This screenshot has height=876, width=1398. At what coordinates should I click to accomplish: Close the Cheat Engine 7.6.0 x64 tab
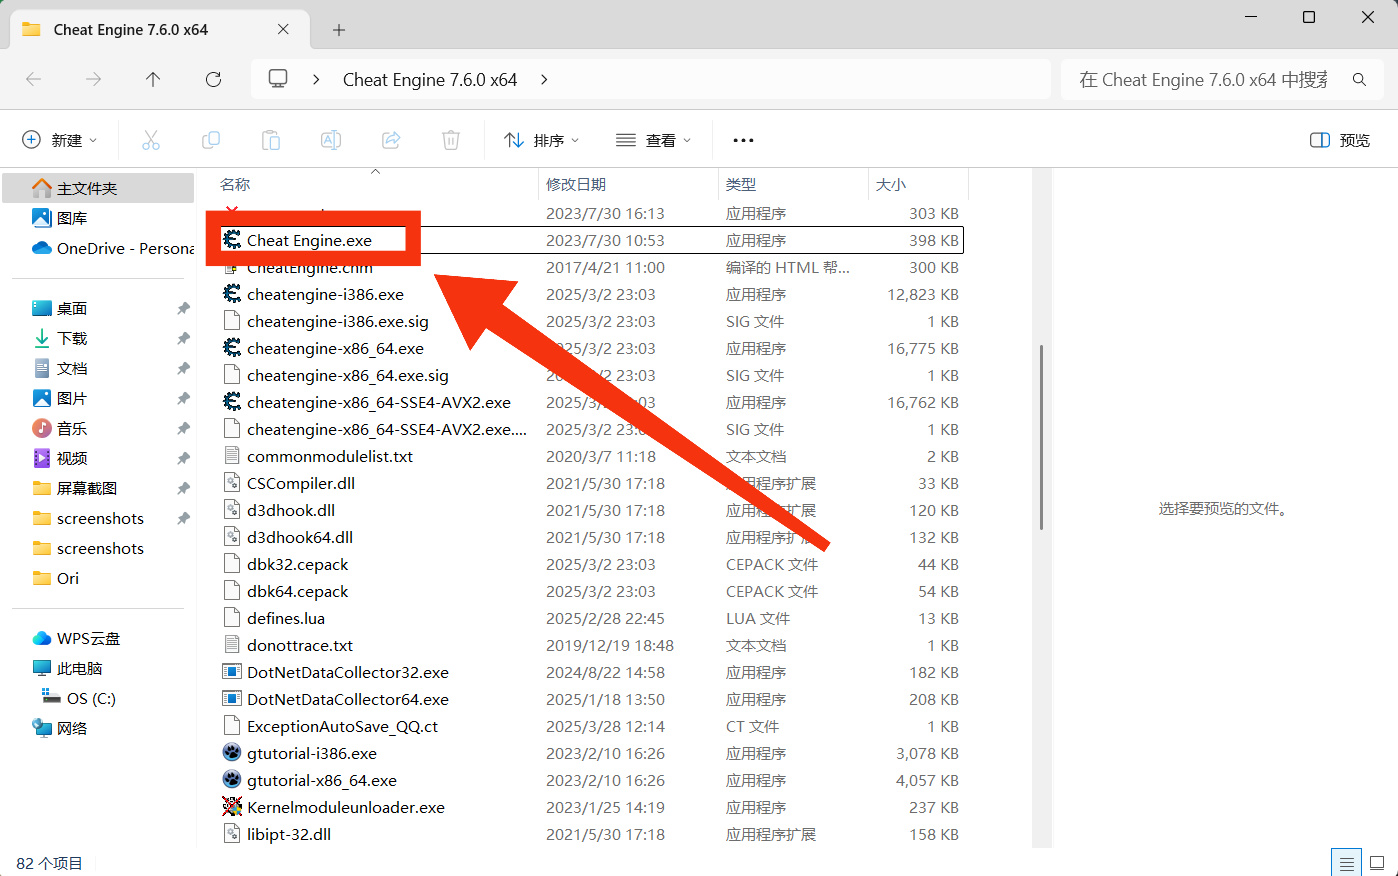(x=283, y=30)
